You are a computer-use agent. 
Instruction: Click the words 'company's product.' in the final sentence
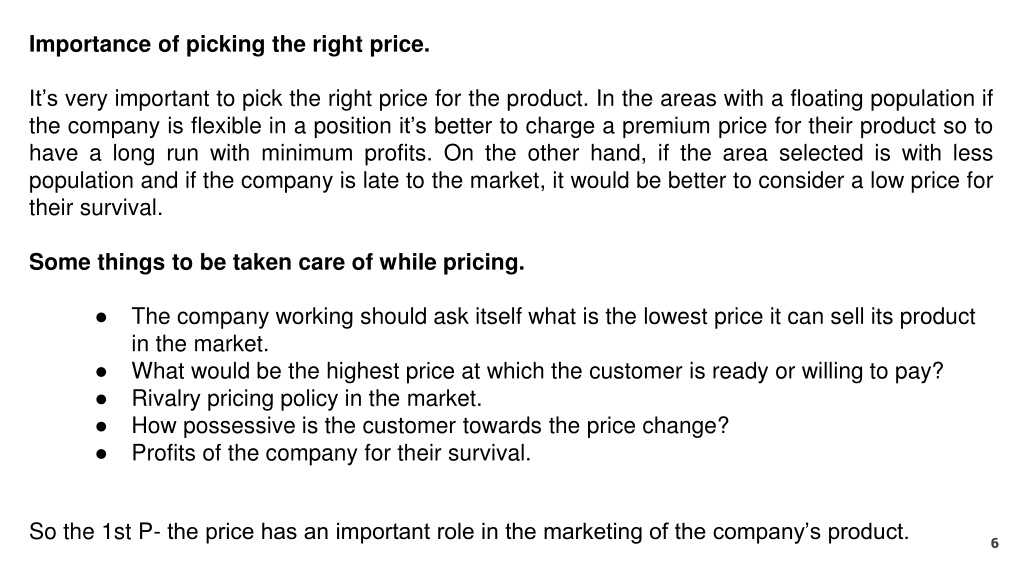point(809,532)
